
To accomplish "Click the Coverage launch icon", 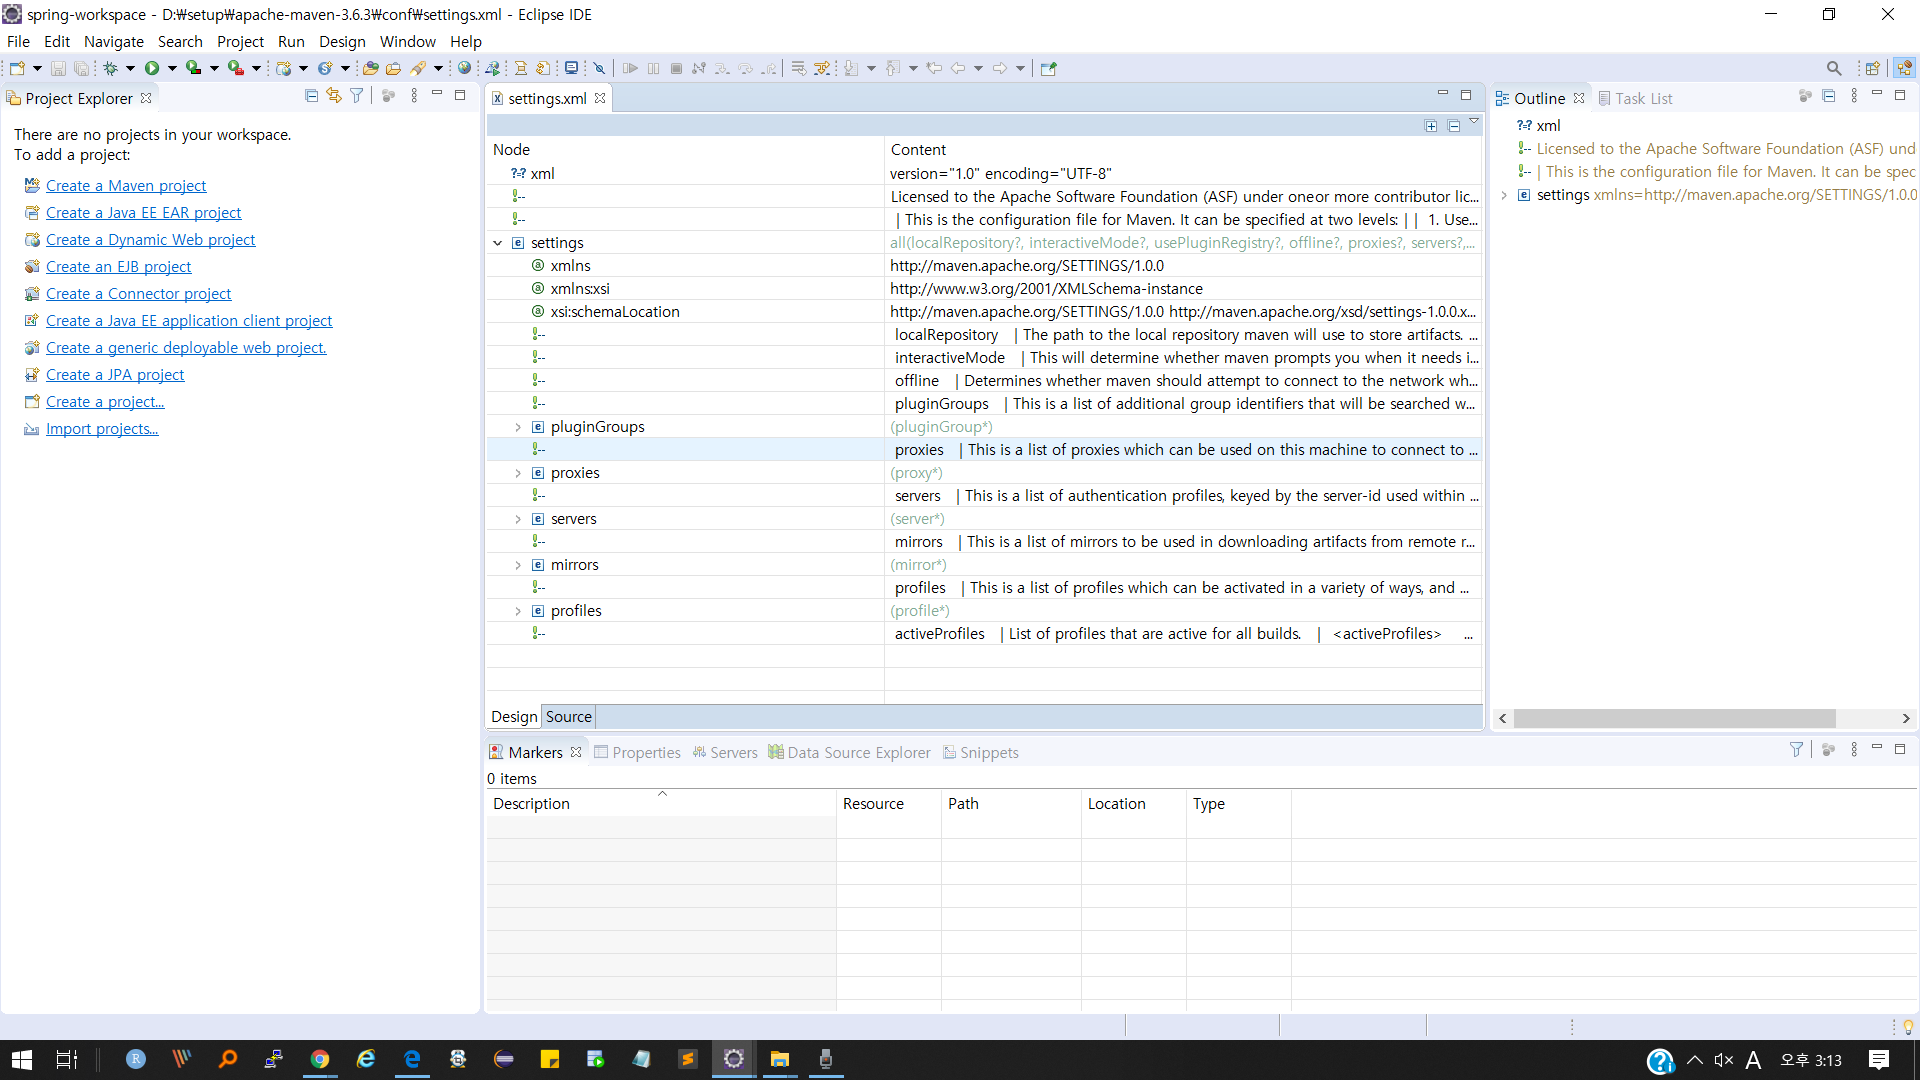I will click(193, 68).
